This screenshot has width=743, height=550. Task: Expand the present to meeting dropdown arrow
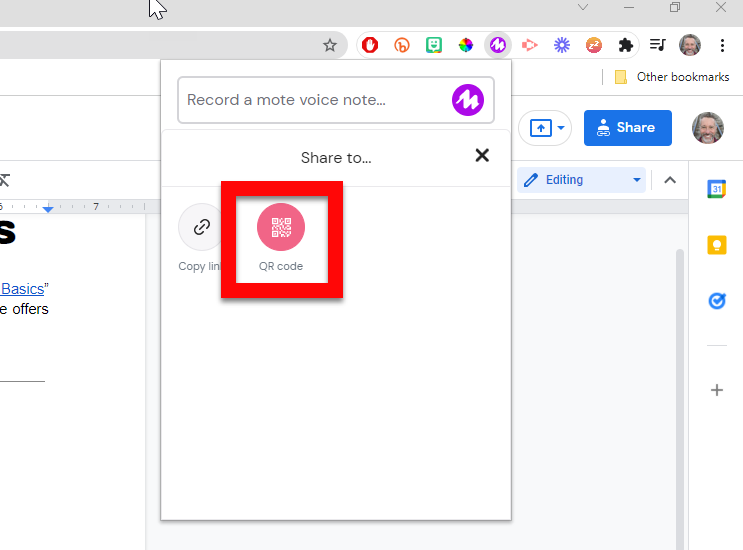pyautogui.click(x=561, y=128)
